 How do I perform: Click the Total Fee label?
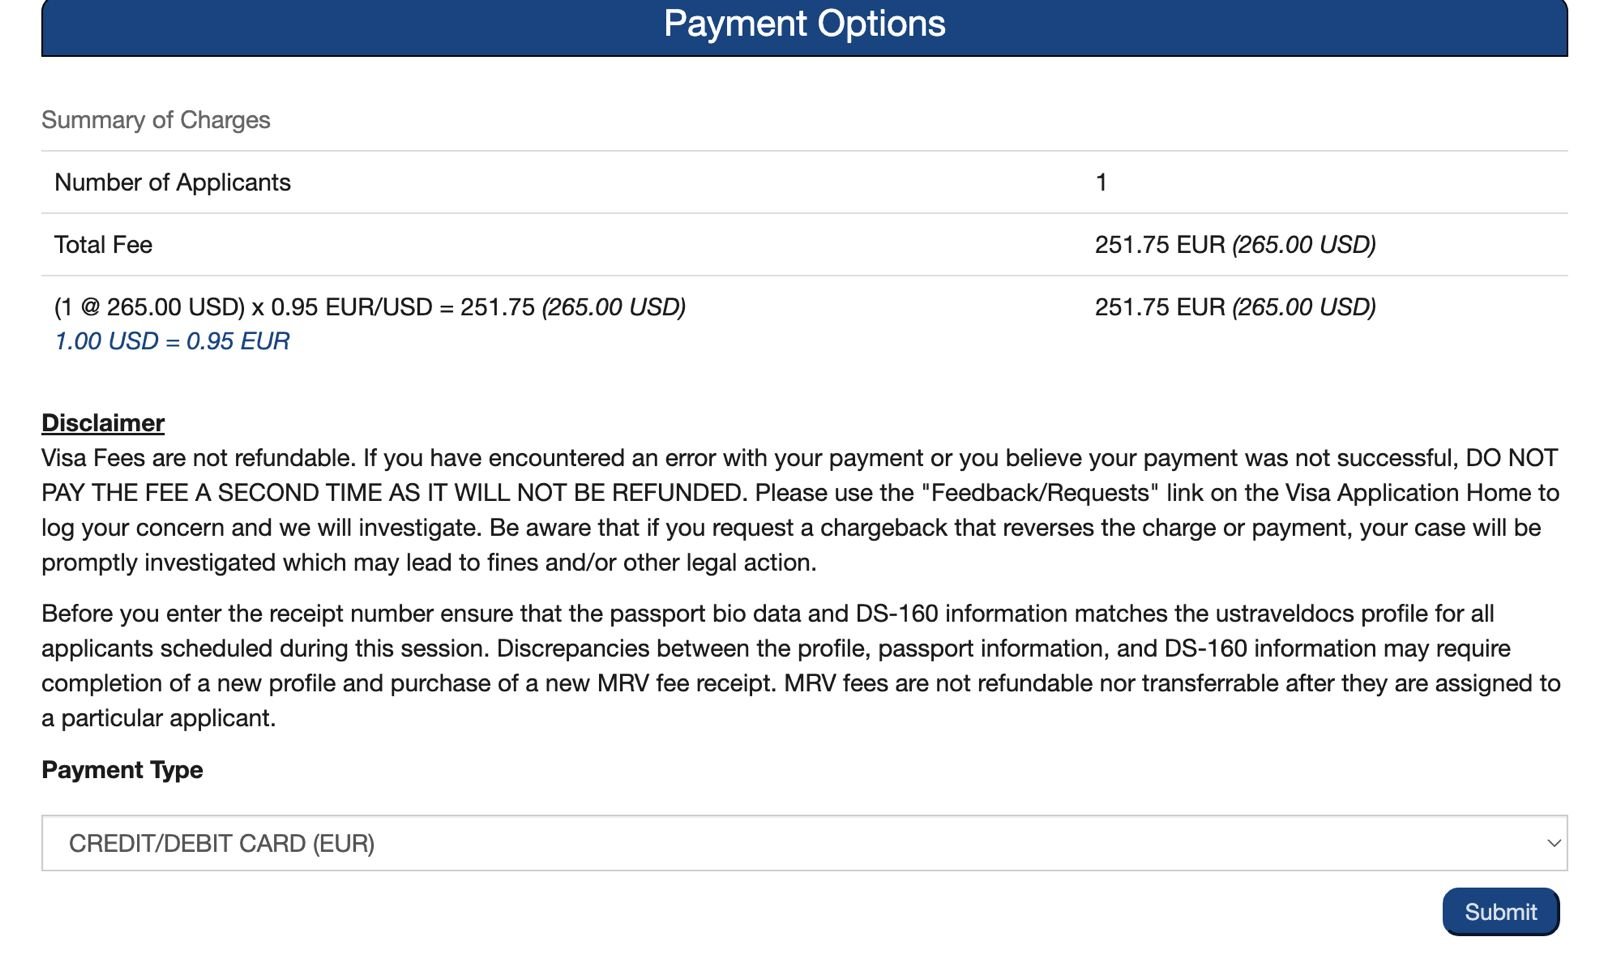103,245
